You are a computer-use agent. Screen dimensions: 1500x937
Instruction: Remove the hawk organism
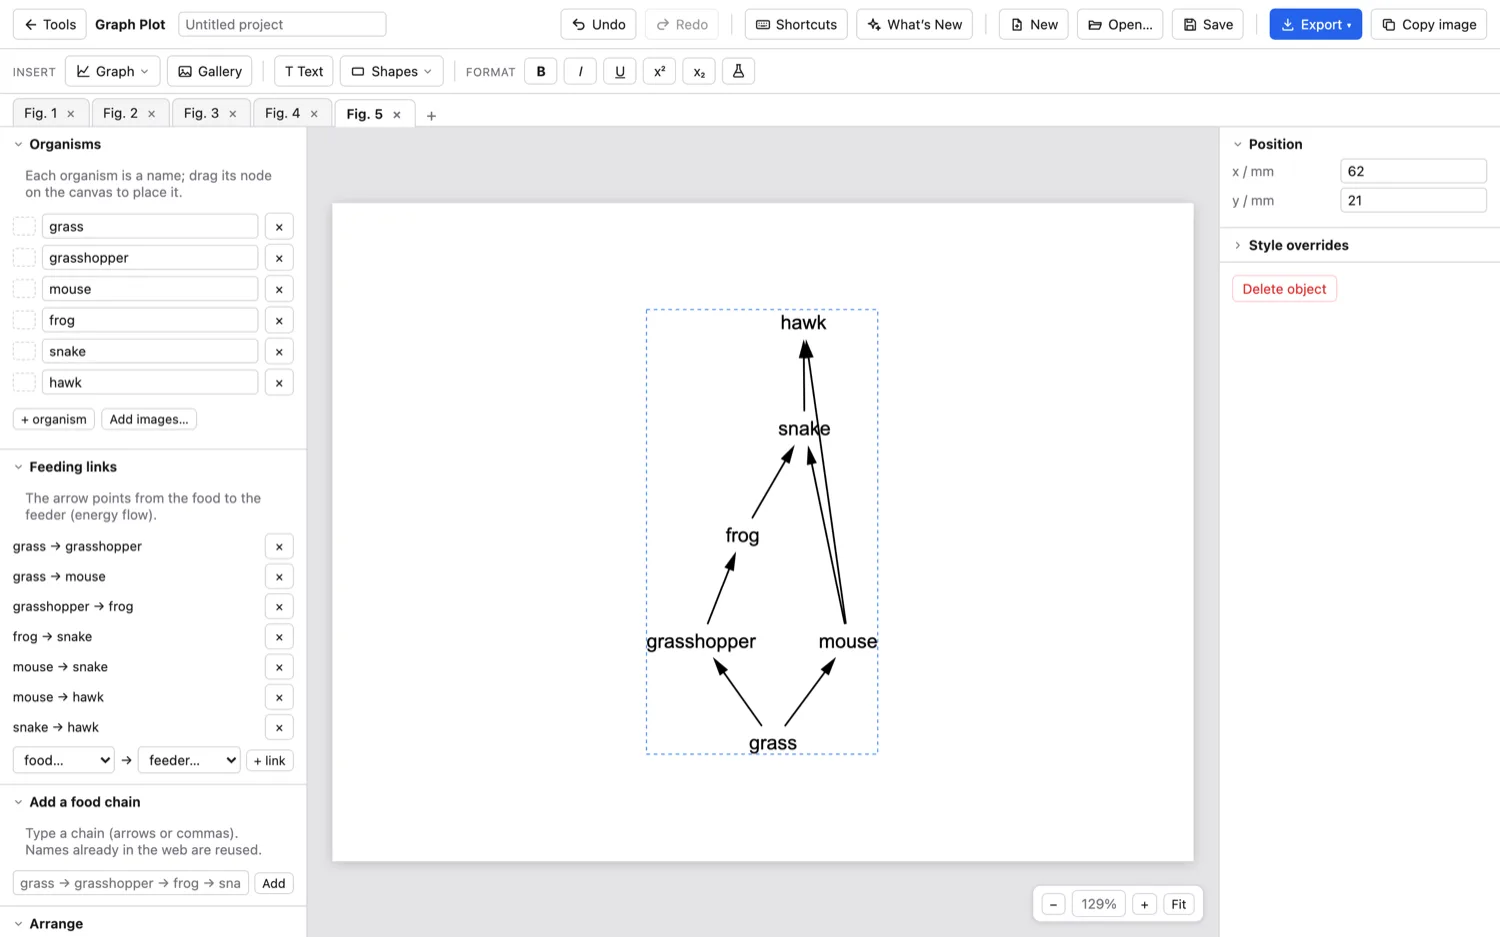tap(279, 383)
